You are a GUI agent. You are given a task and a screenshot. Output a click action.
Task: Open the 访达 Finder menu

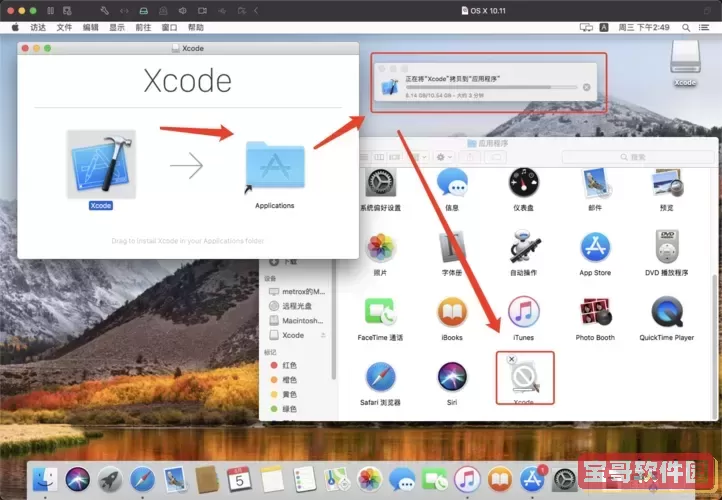tap(38, 28)
